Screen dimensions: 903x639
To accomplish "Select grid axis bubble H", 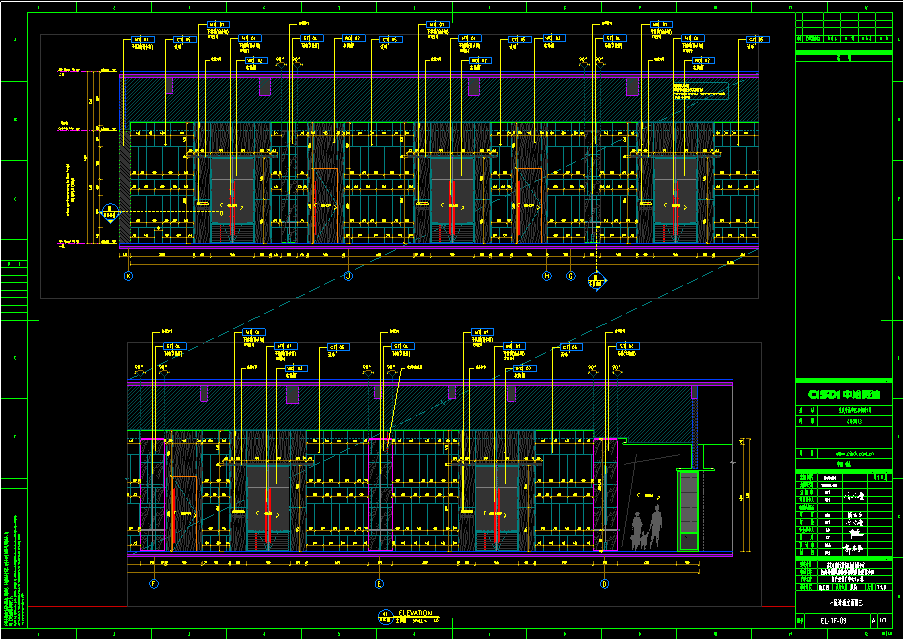I will point(547,275).
